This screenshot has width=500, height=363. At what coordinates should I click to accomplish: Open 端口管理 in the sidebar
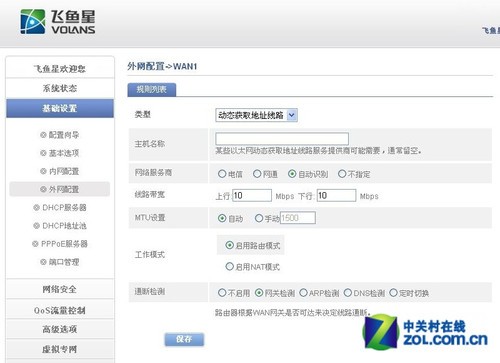[64, 262]
